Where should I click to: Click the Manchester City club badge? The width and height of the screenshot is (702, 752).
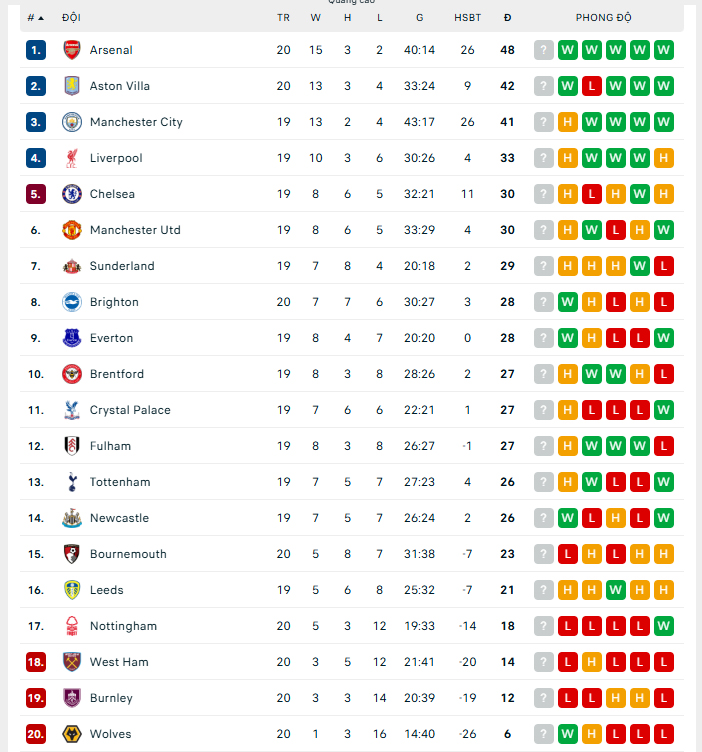[x=71, y=122]
